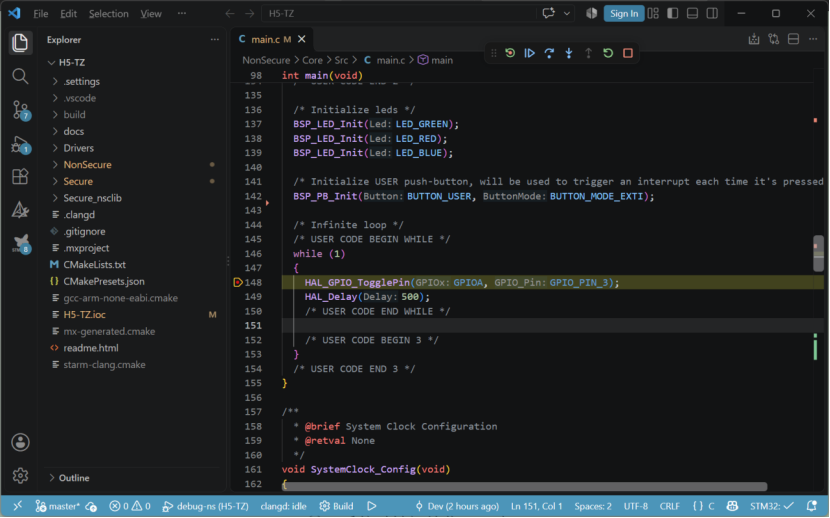
Task: Close the main.c tab
Action: 302,39
